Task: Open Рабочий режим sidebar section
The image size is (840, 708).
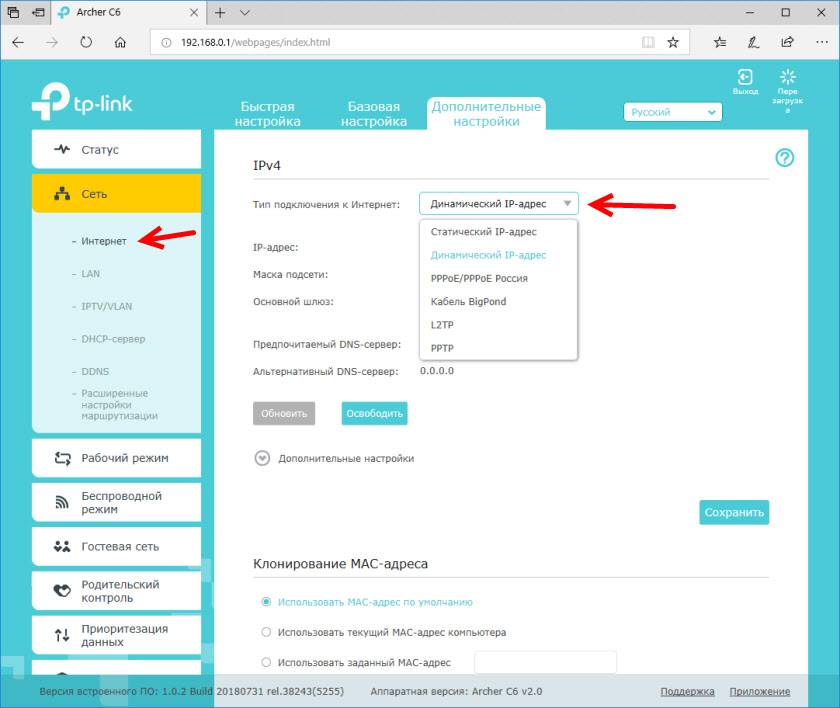Action: tap(116, 458)
